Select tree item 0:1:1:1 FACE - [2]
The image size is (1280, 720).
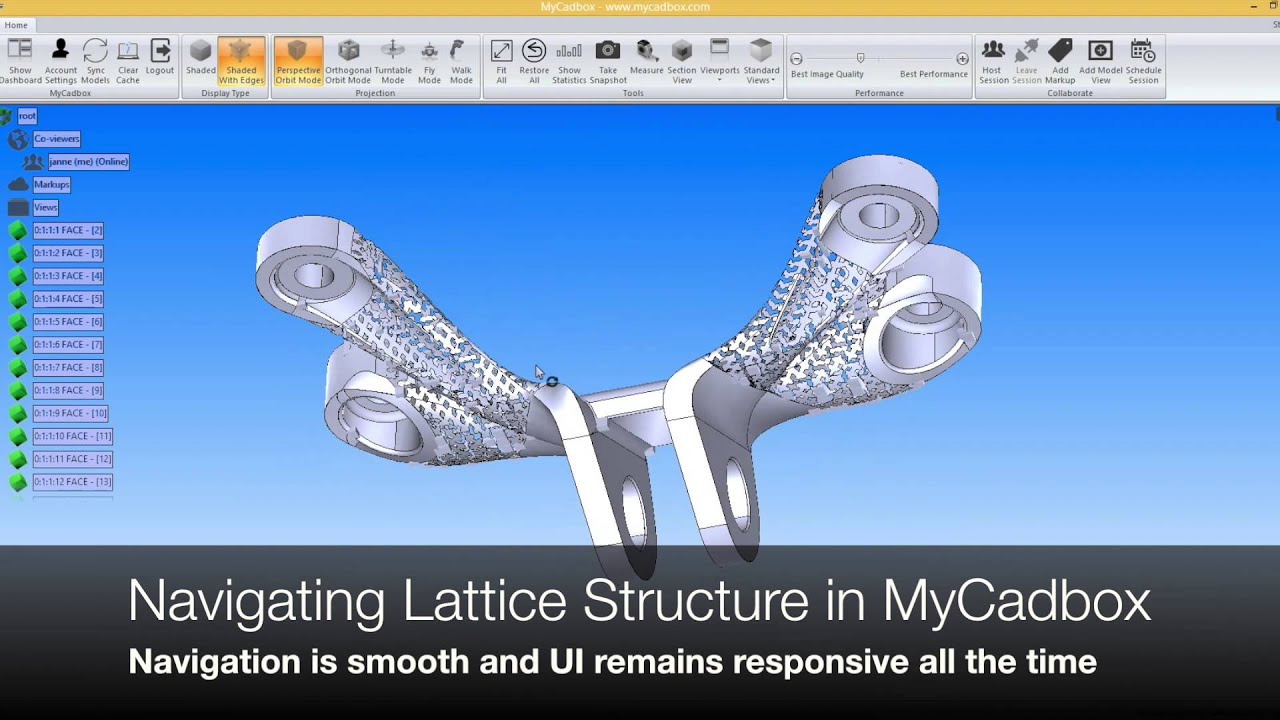point(68,231)
